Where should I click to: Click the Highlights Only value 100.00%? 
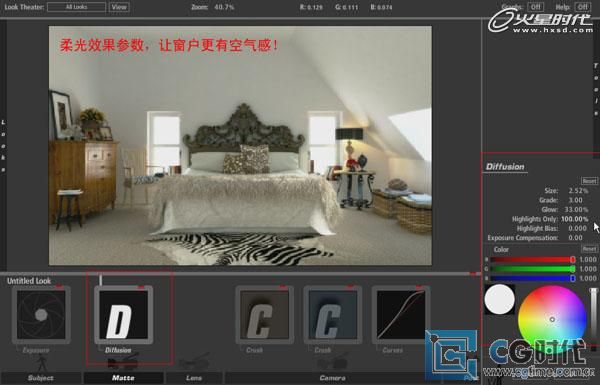[574, 219]
